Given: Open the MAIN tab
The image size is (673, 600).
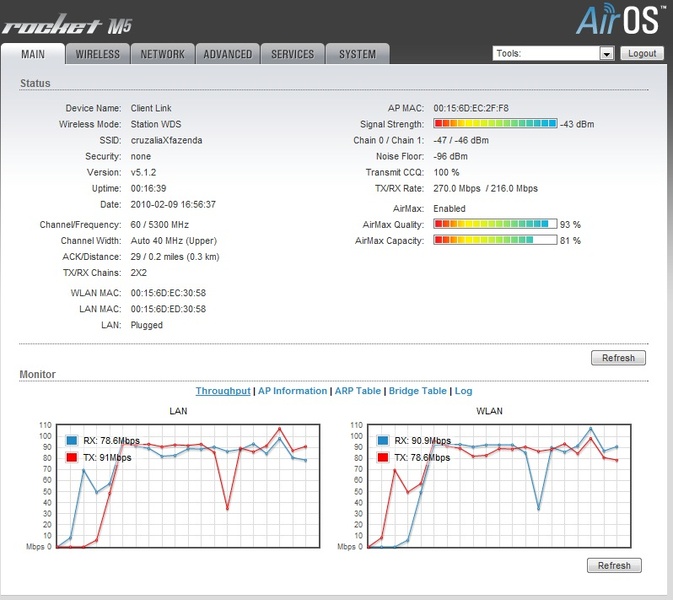Looking at the screenshot, I should 33,54.
